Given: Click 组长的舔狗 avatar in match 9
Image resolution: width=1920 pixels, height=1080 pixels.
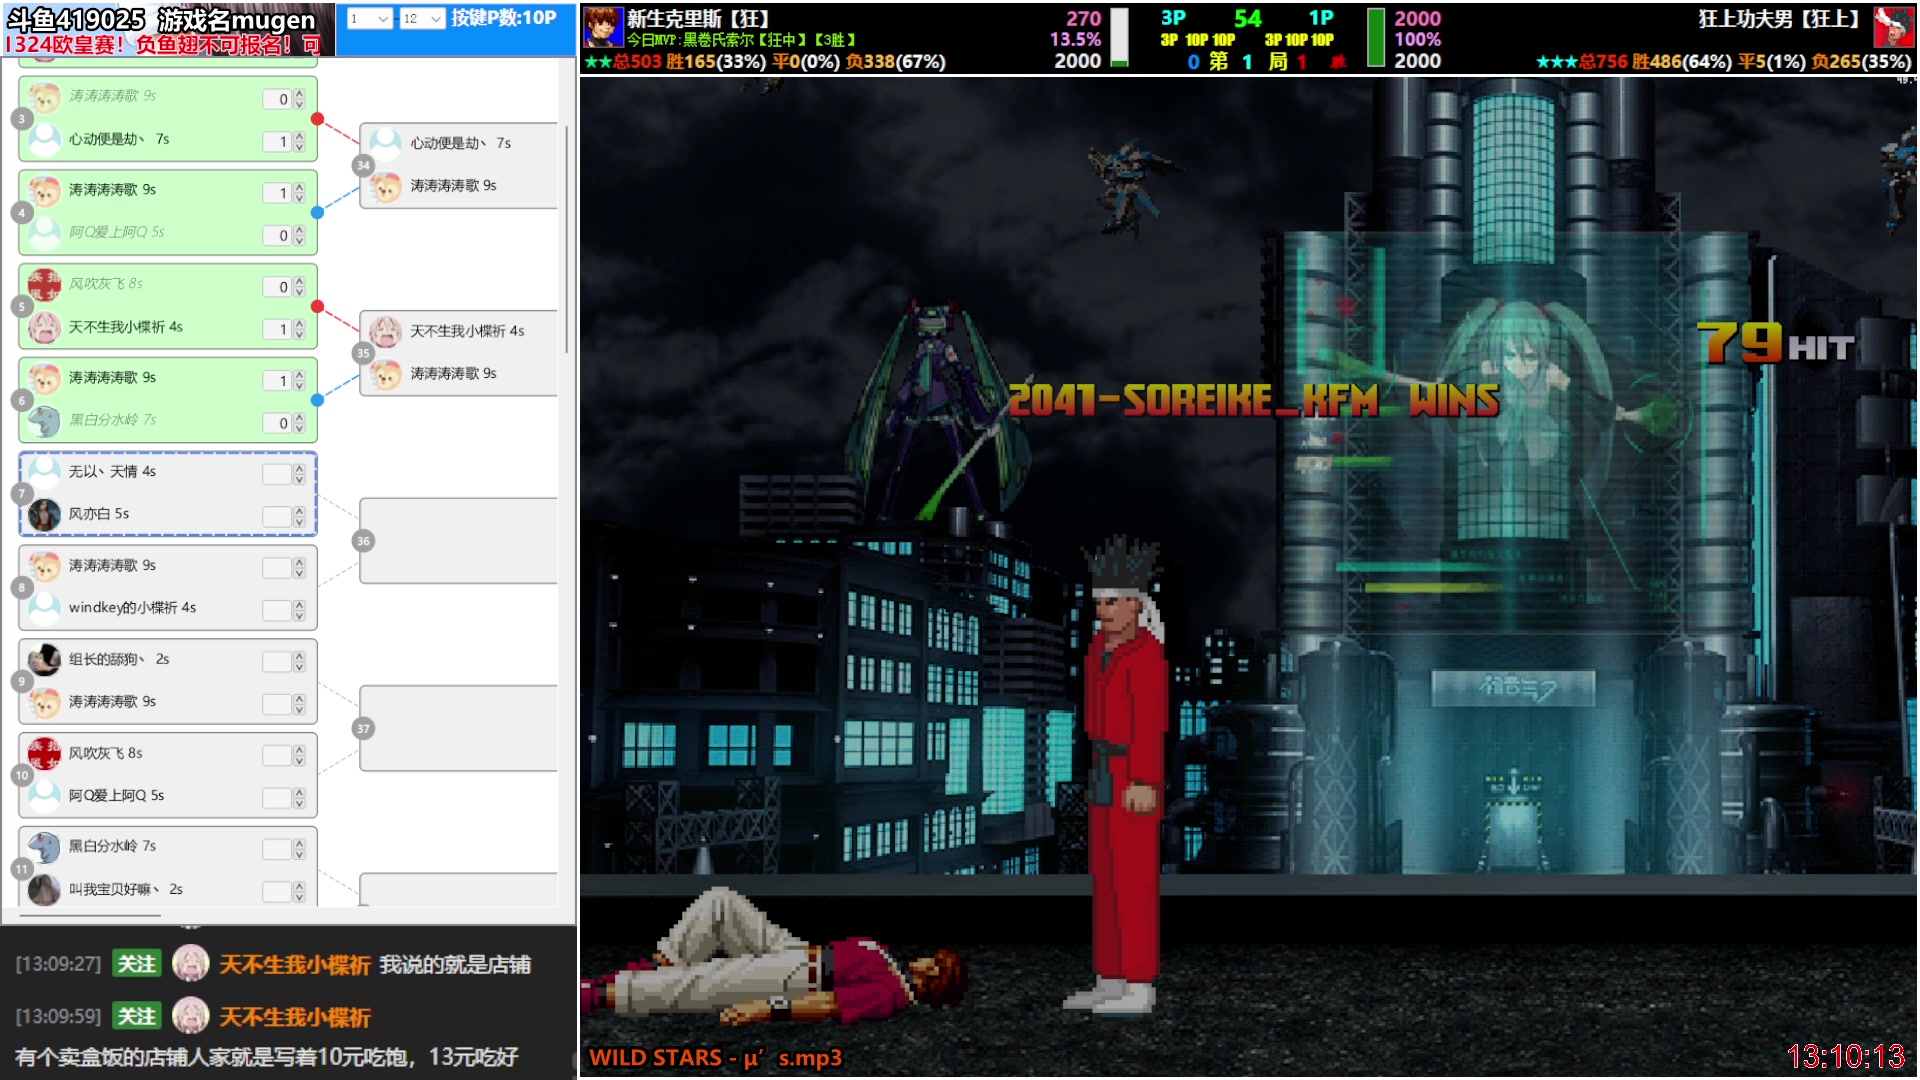Looking at the screenshot, I should [x=45, y=660].
